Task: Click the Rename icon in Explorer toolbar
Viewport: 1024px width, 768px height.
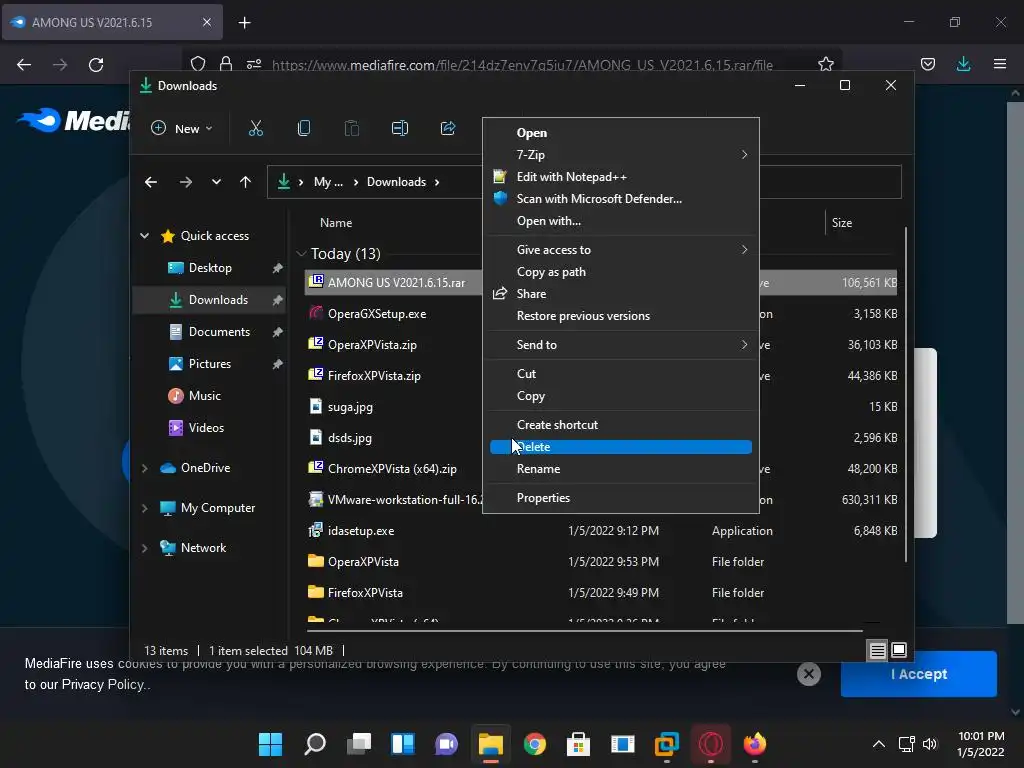Action: tap(400, 129)
